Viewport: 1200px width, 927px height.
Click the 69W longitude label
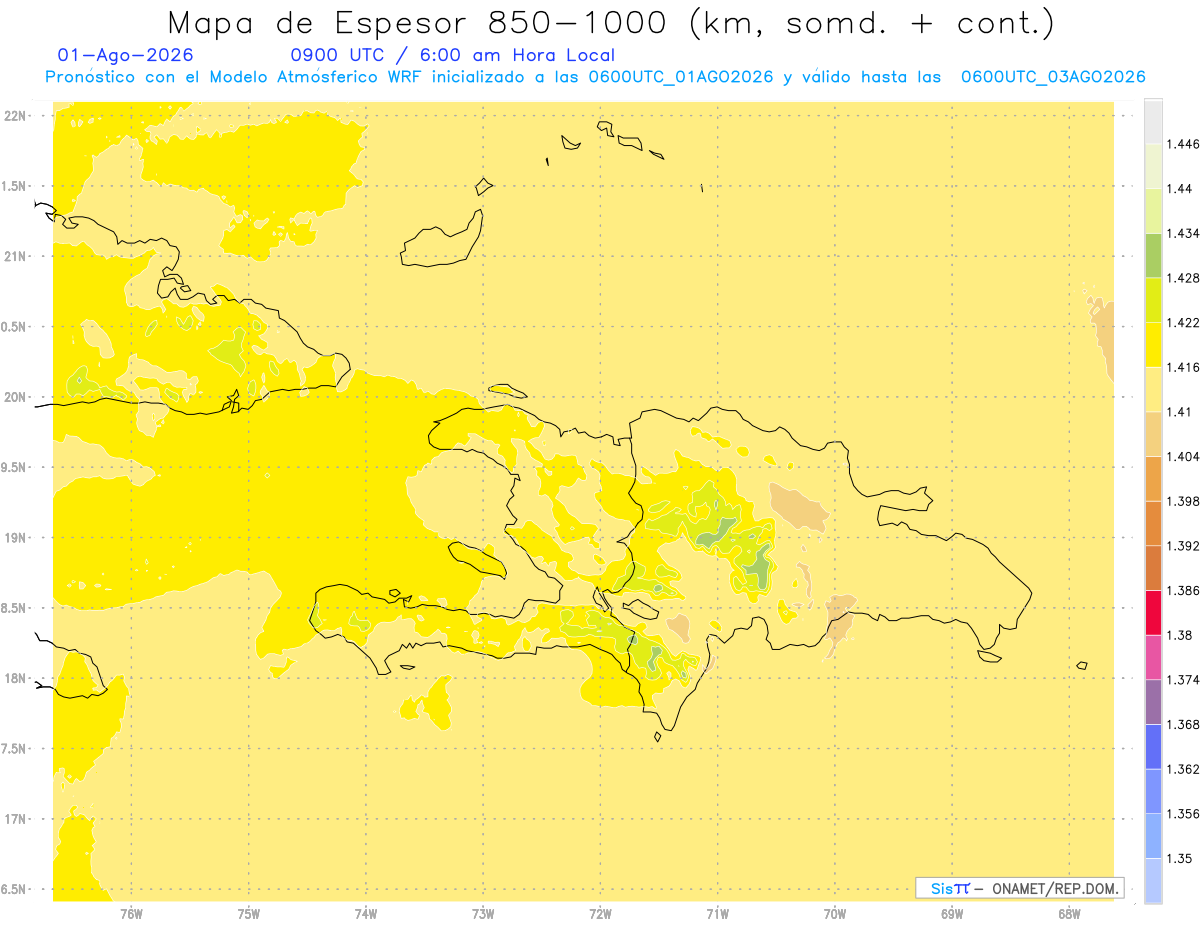952,913
